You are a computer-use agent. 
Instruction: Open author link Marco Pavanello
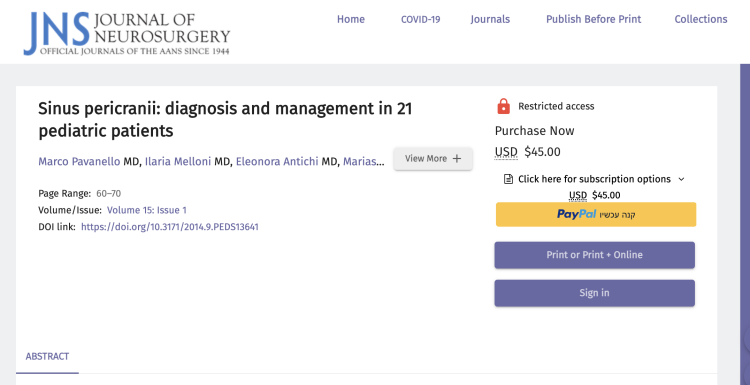pos(79,162)
